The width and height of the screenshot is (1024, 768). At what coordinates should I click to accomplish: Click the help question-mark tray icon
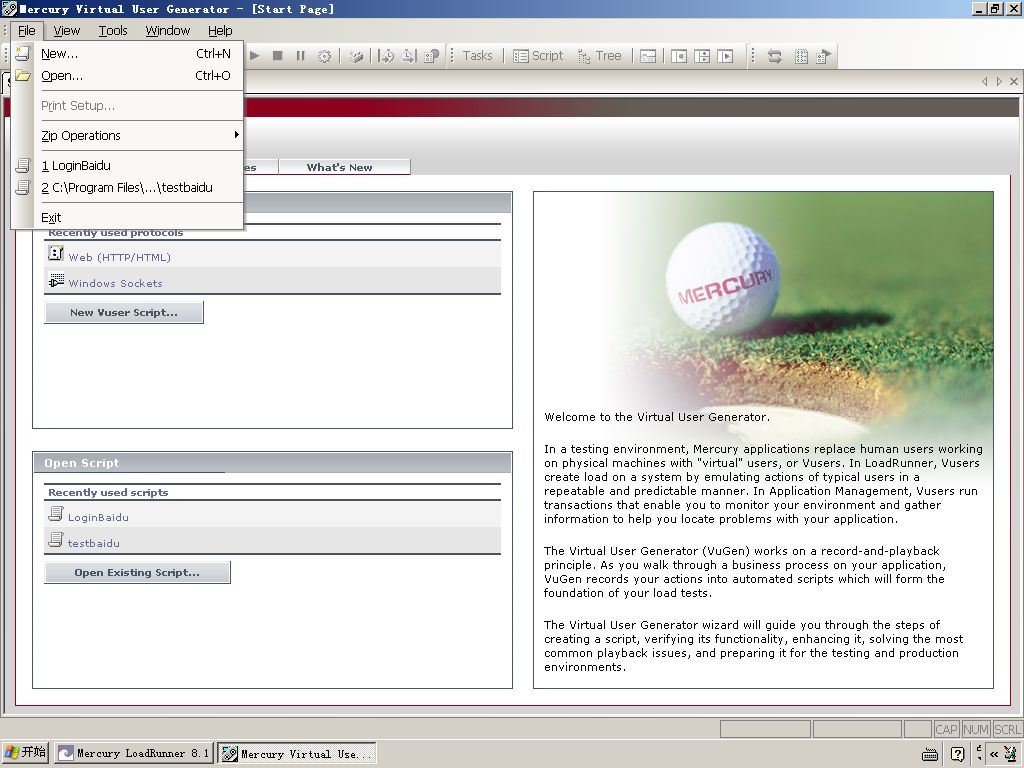[x=957, y=754]
